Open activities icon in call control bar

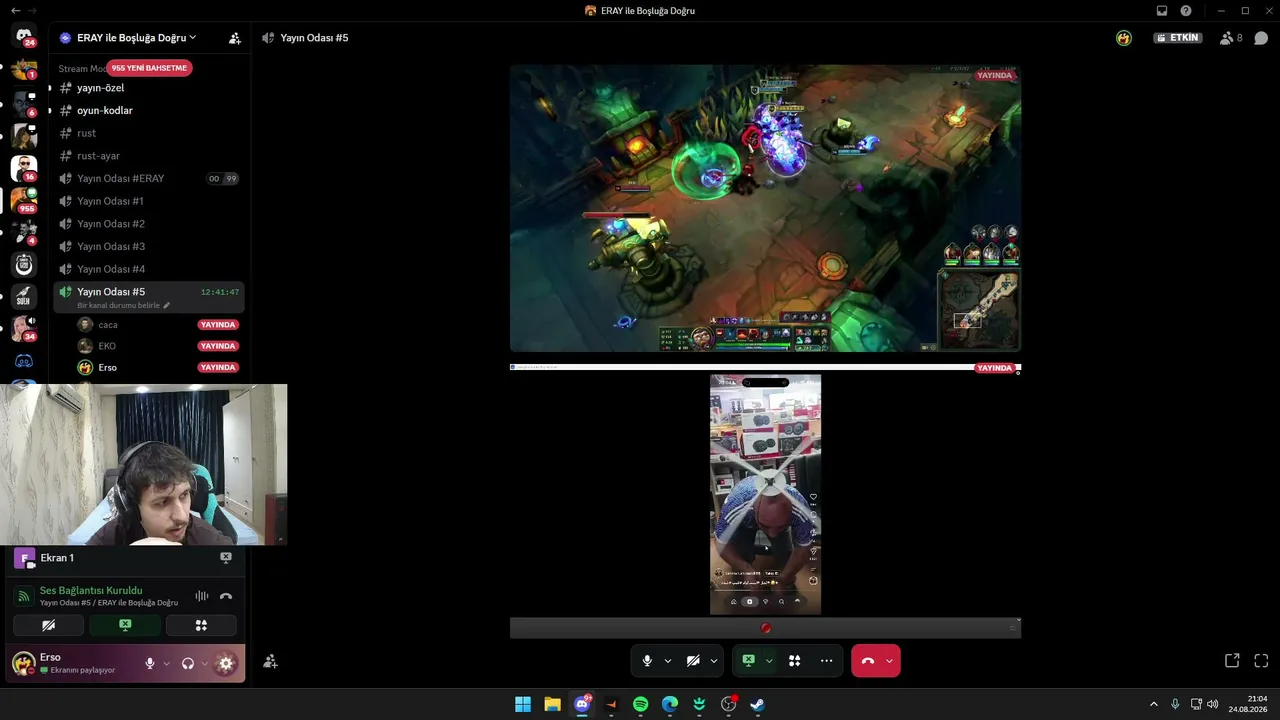(794, 661)
